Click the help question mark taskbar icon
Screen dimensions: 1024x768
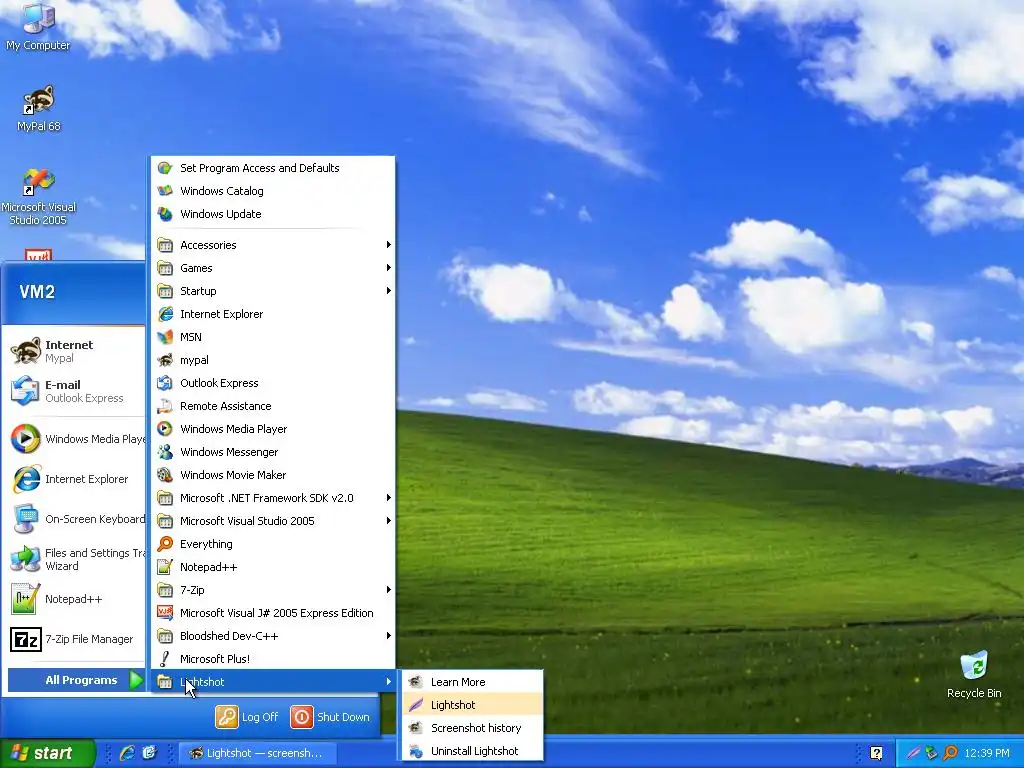tap(876, 753)
